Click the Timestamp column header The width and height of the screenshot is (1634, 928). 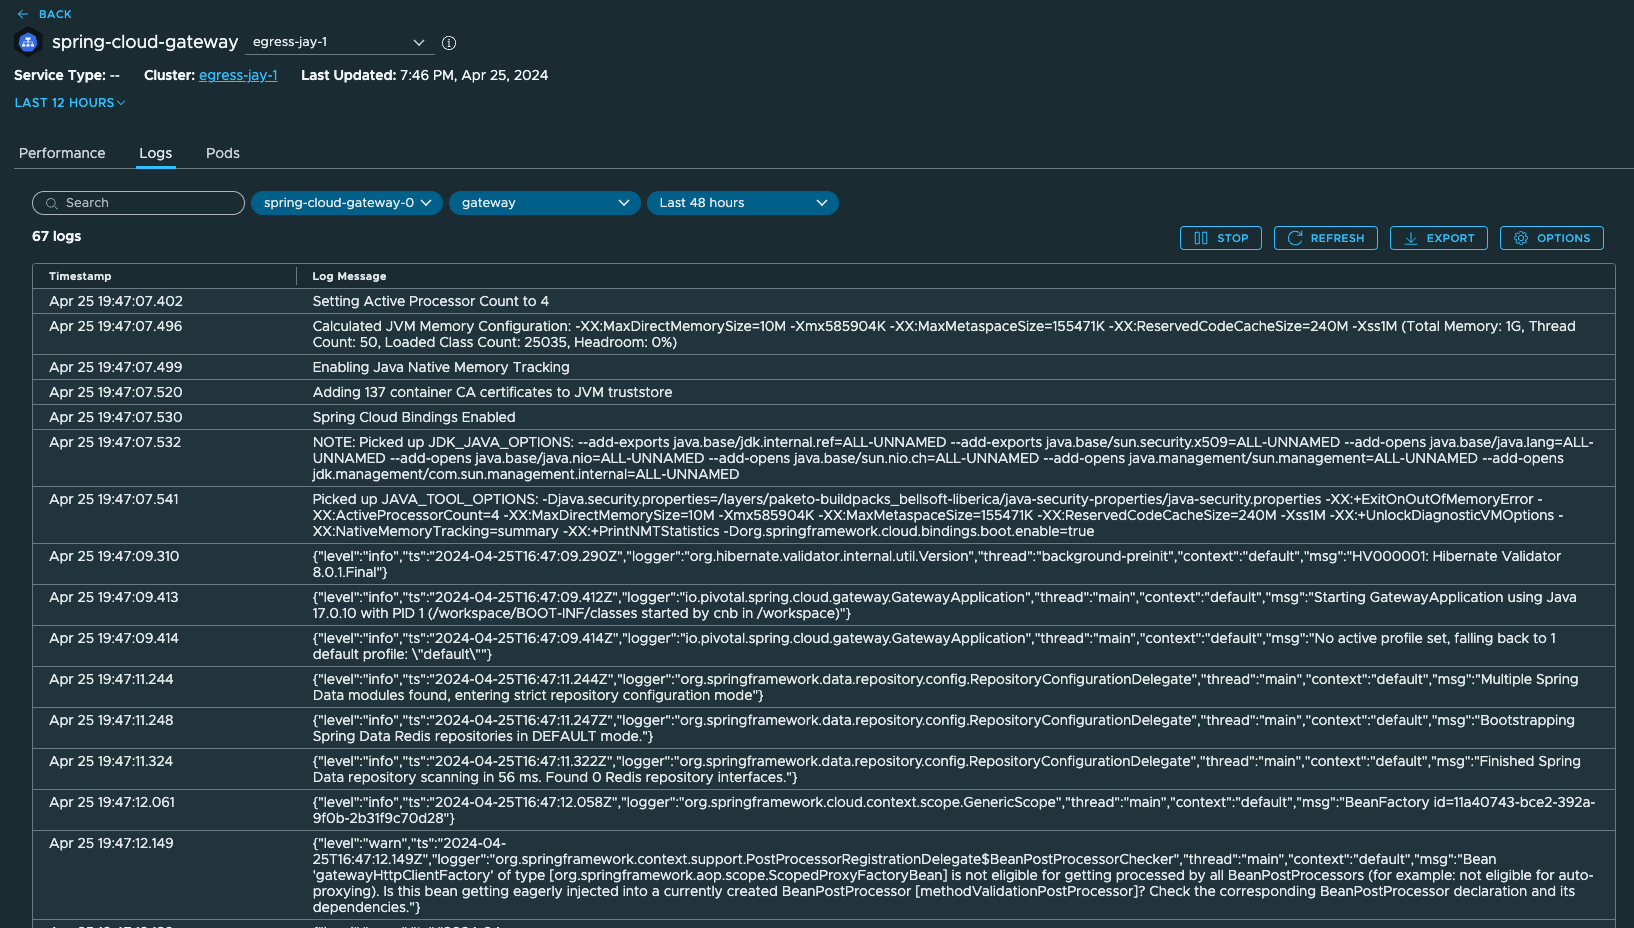(80, 276)
